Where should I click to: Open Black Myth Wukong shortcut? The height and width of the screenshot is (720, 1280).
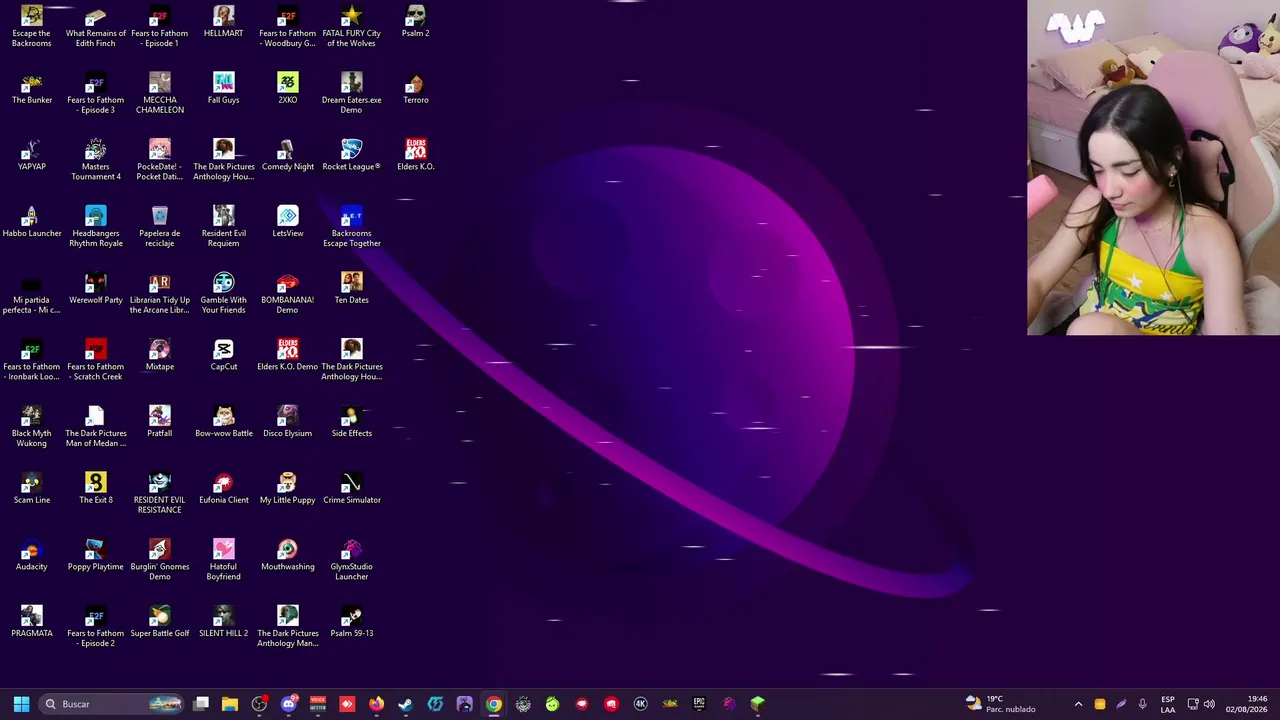[x=32, y=427]
